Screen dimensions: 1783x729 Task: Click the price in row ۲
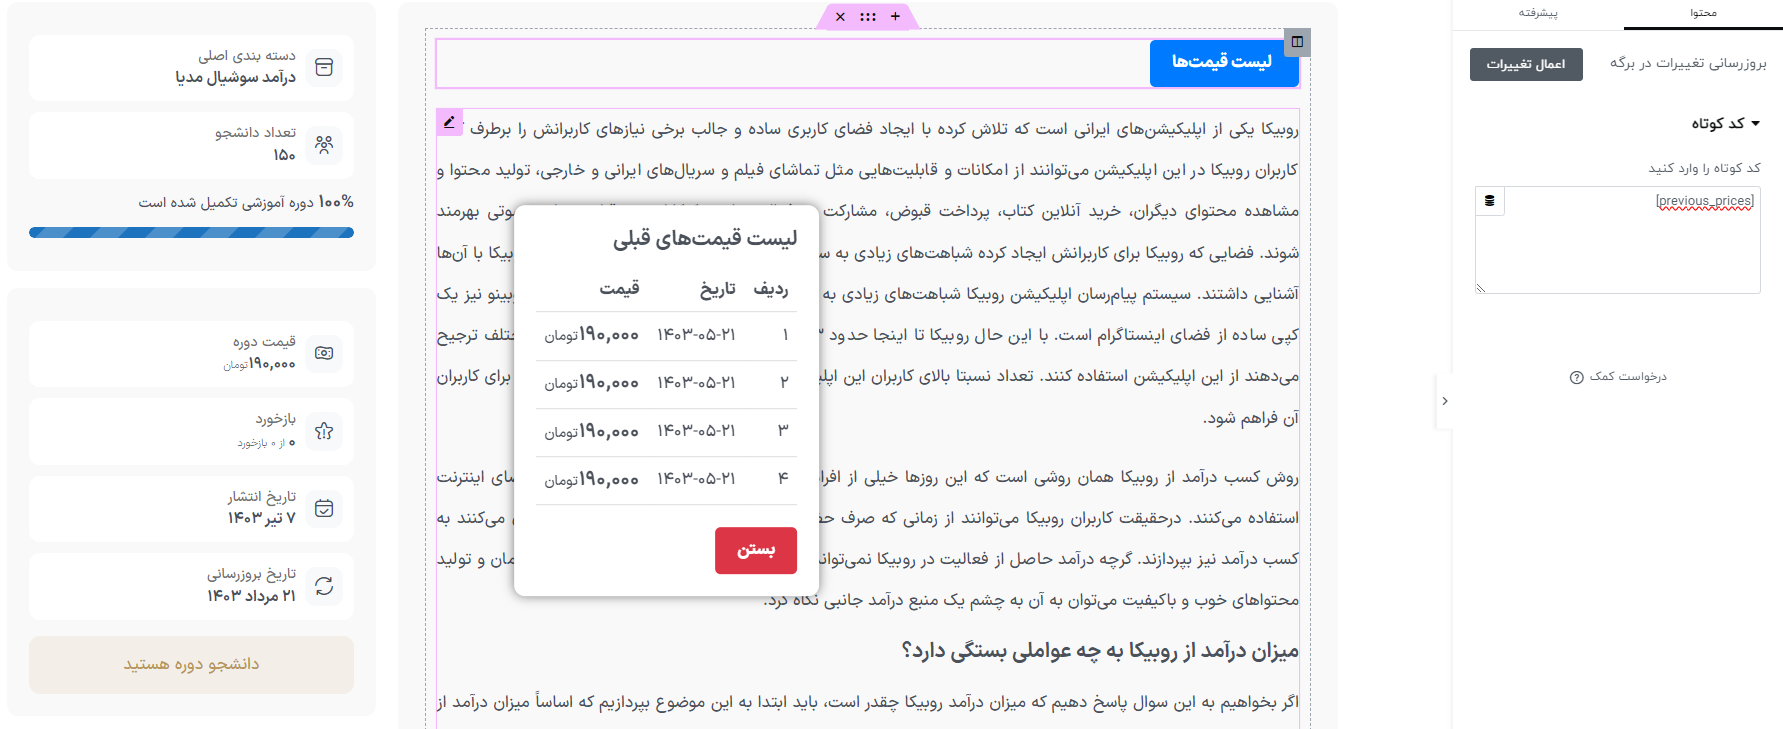pos(591,383)
